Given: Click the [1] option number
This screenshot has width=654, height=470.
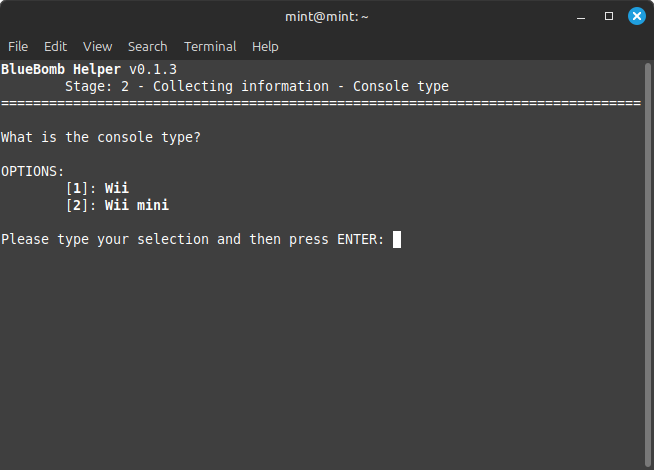Looking at the screenshot, I should coord(77,188).
